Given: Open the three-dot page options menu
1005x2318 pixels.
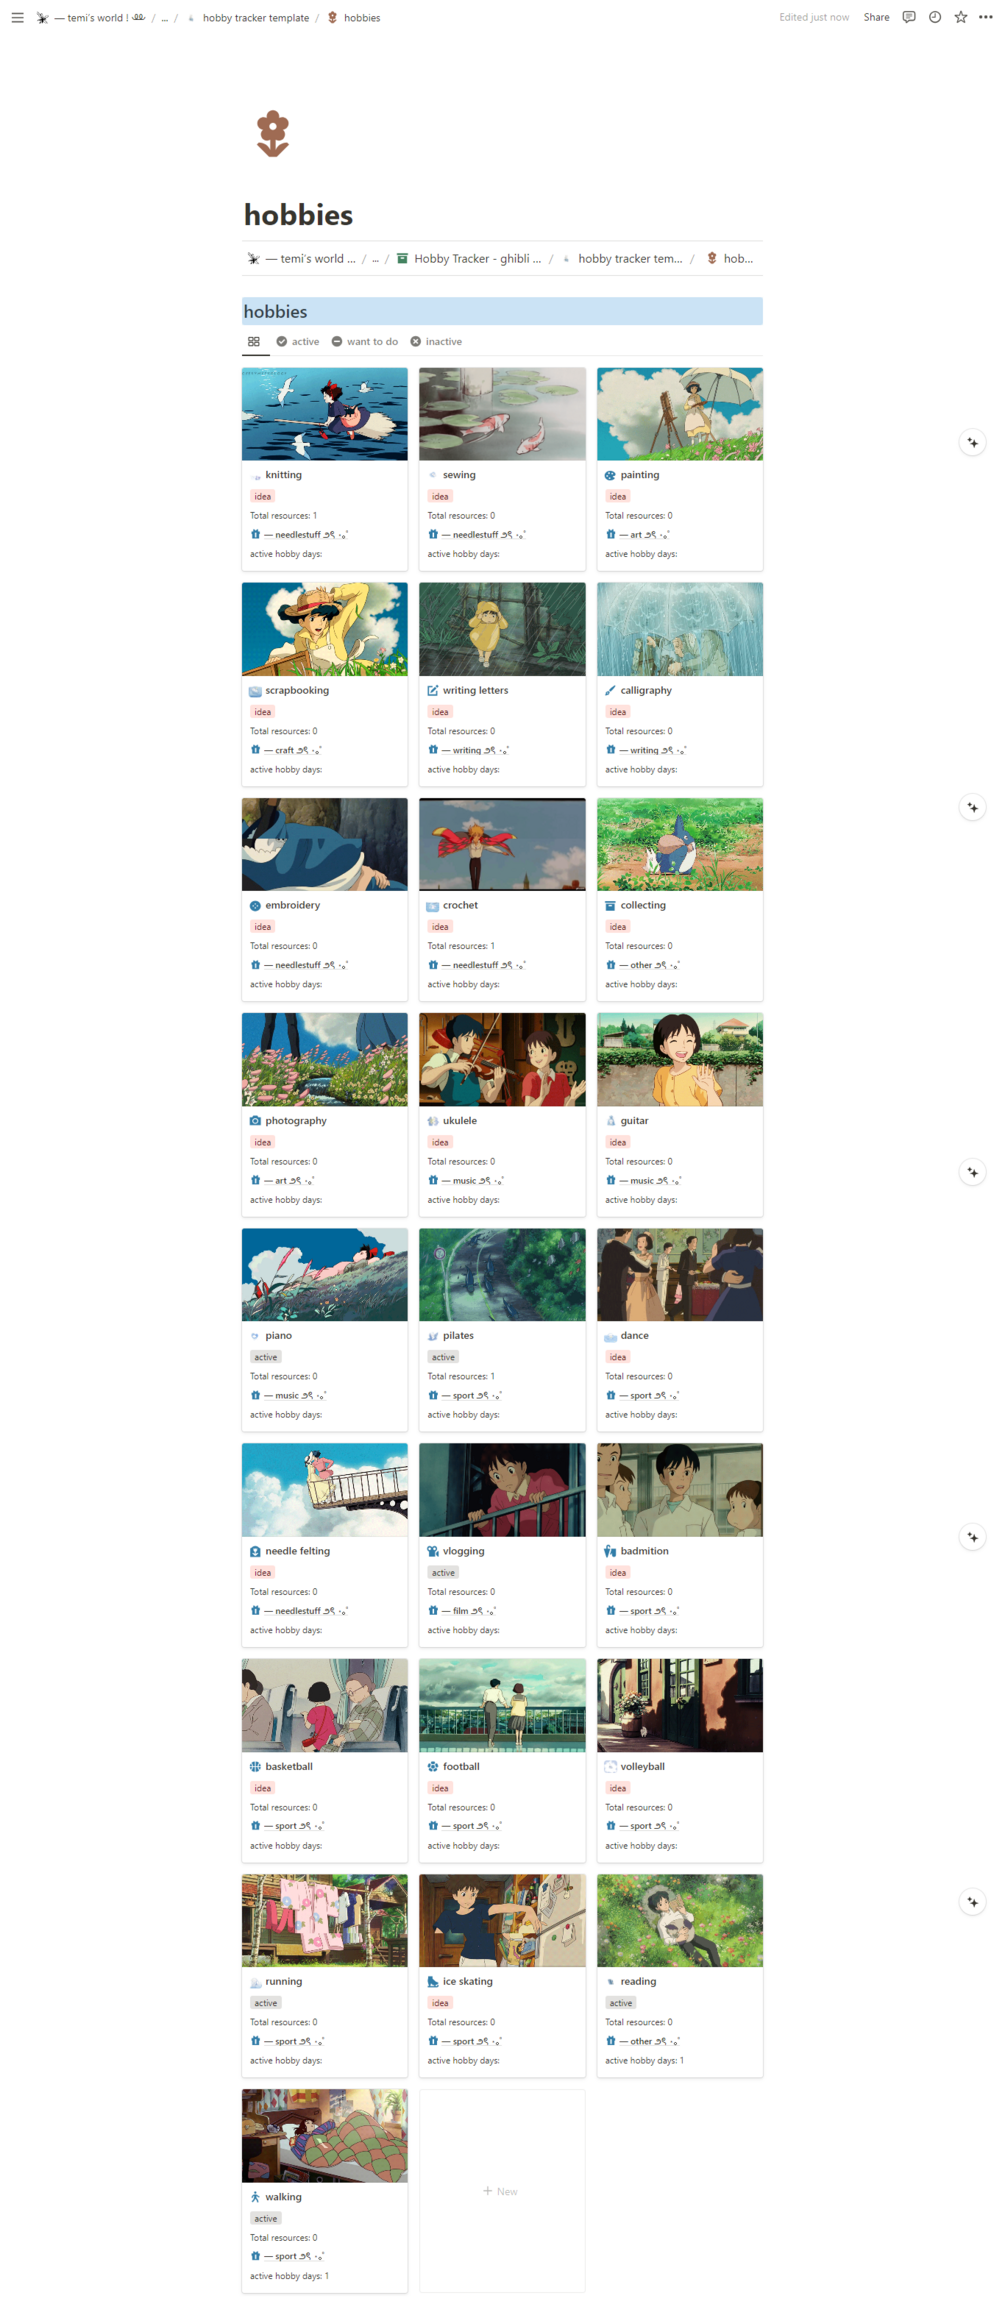Looking at the screenshot, I should (x=986, y=17).
